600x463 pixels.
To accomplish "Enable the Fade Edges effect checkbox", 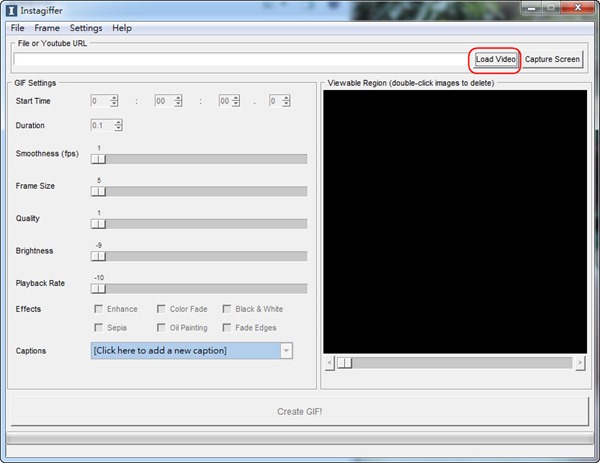I will click(x=227, y=328).
